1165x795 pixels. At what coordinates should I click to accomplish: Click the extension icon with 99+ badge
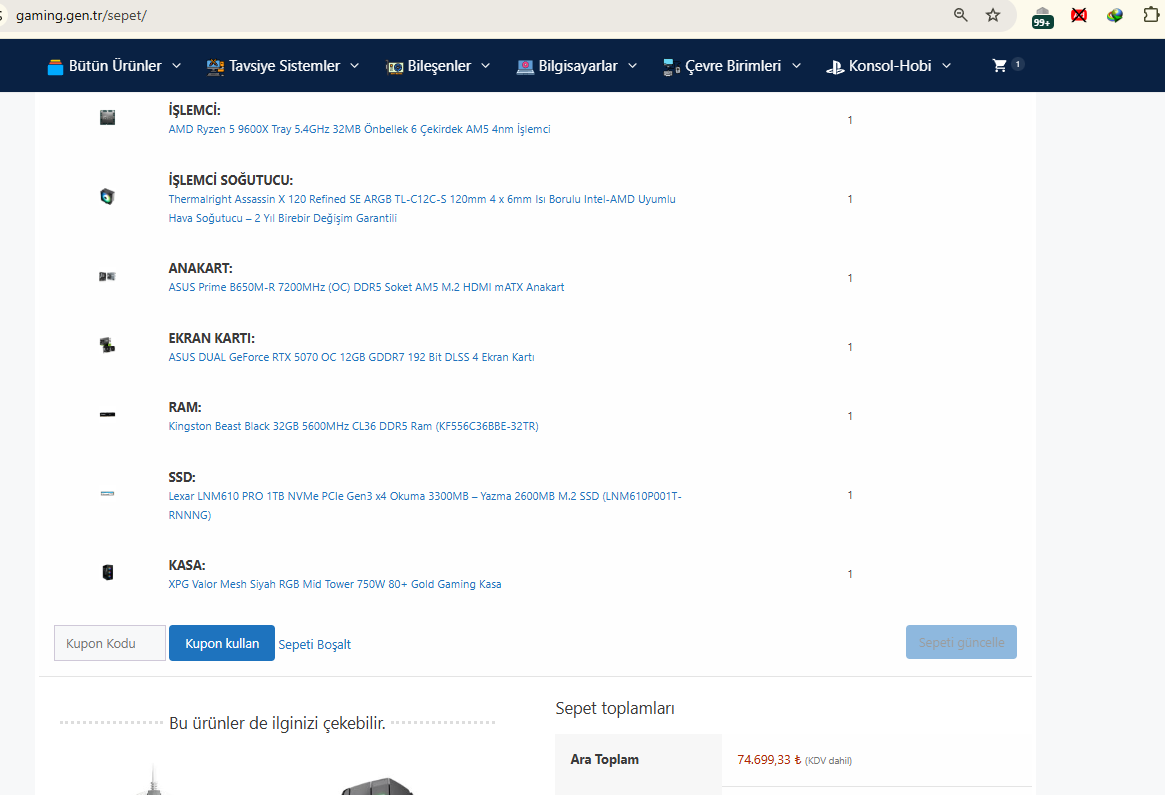point(1042,16)
